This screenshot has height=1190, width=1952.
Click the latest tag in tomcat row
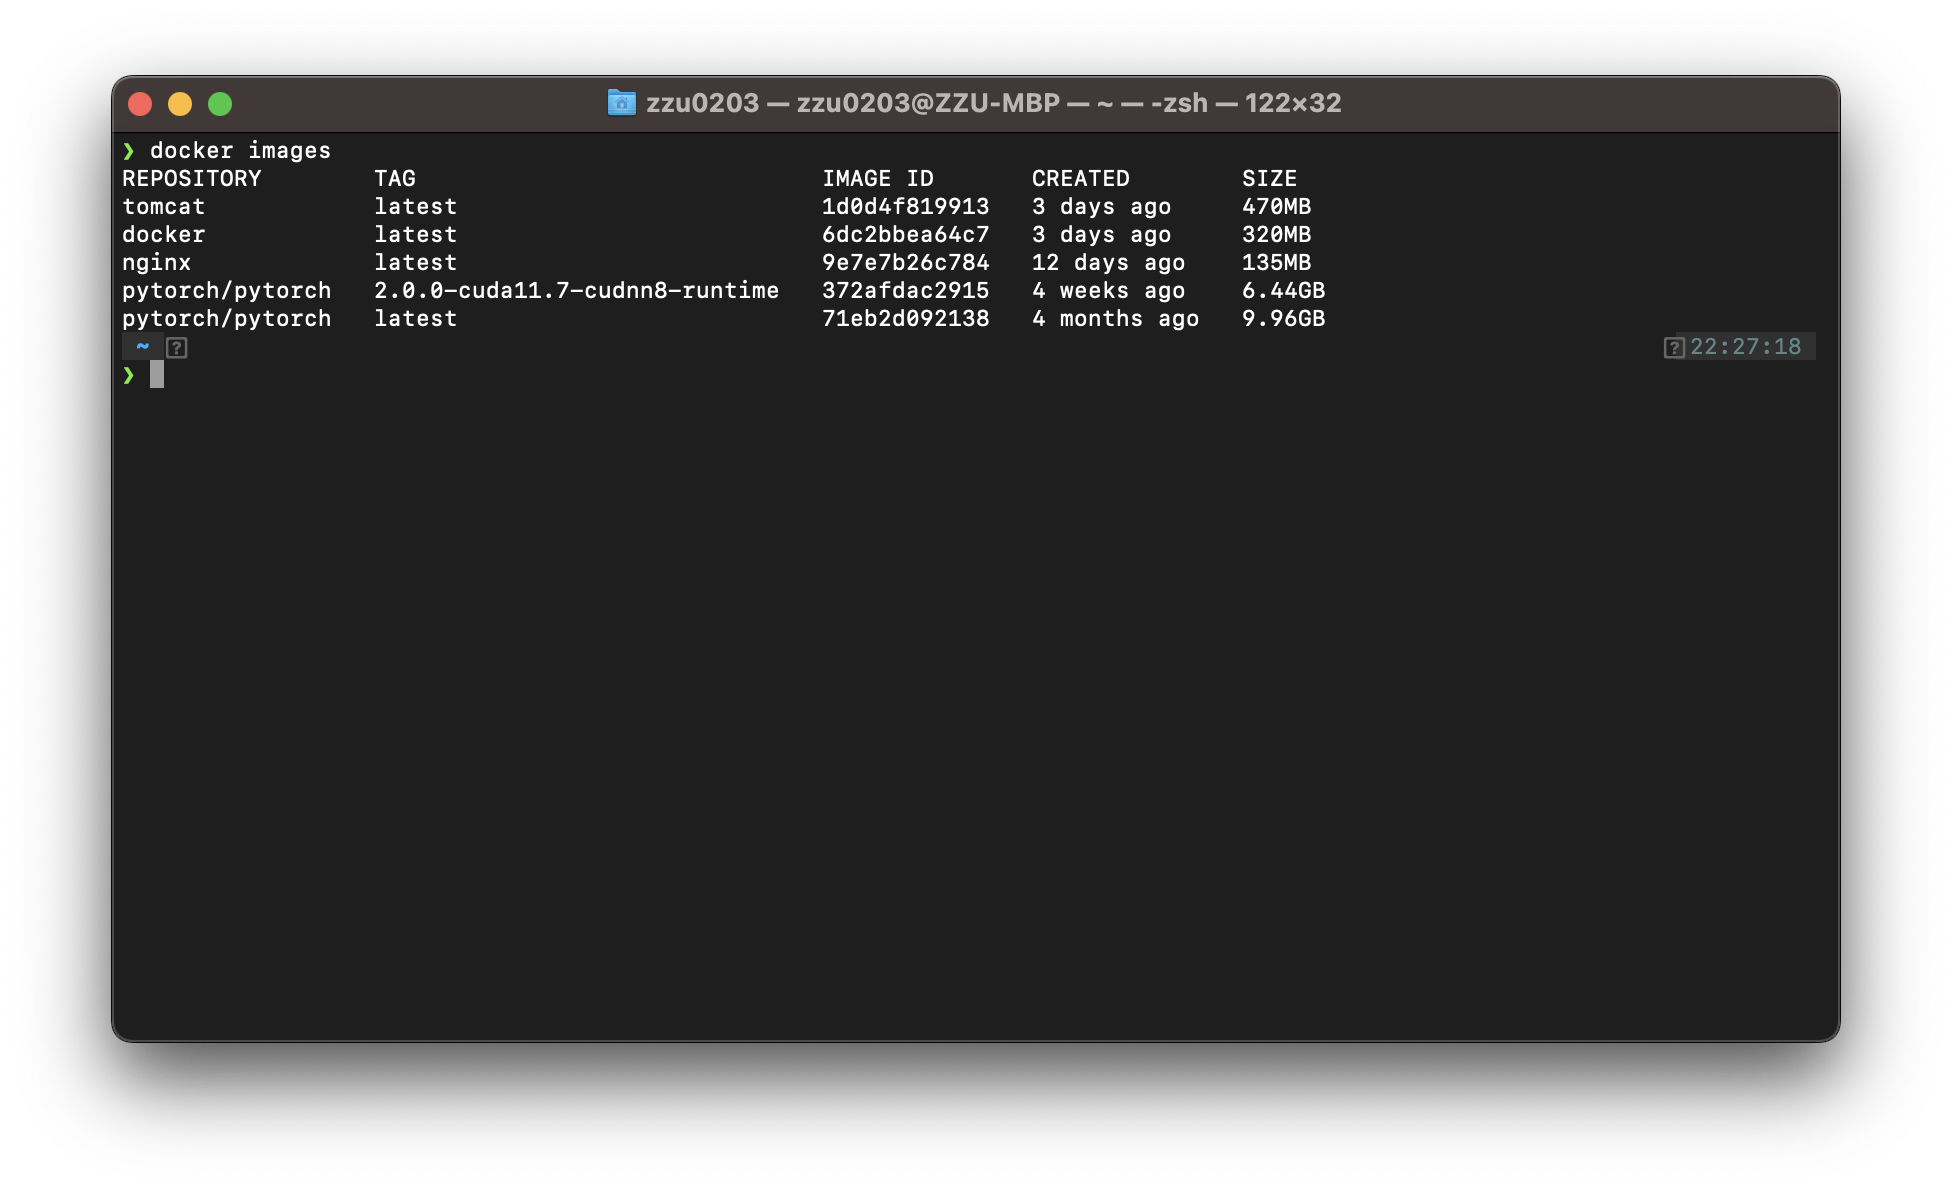415,207
